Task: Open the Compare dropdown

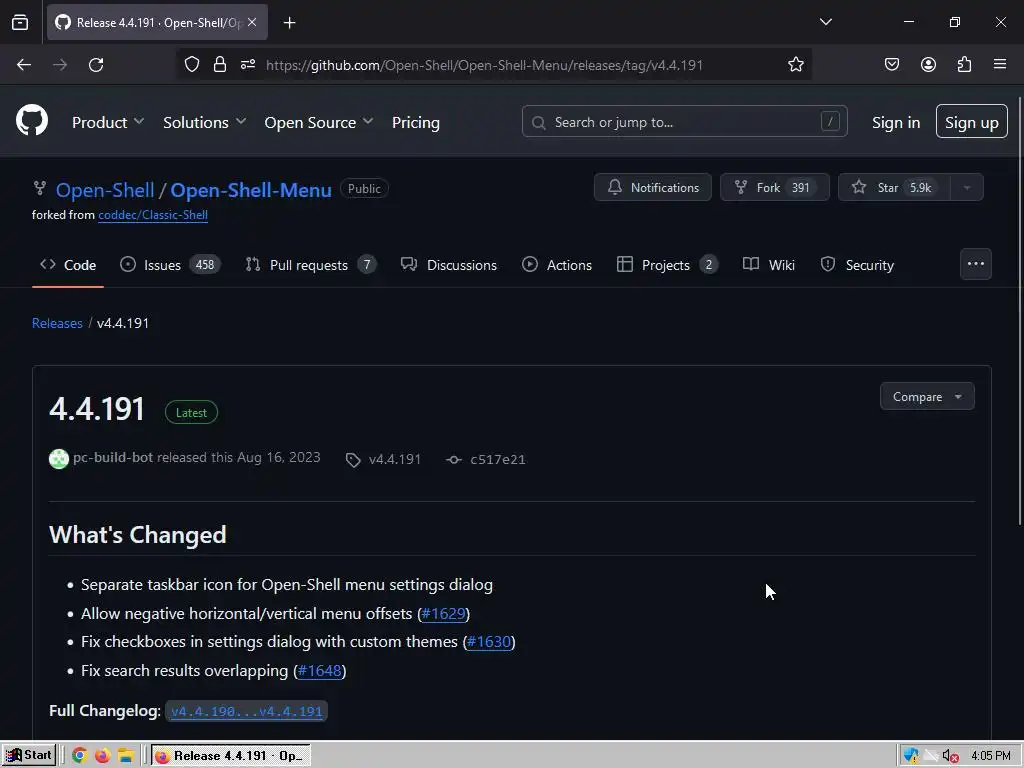Action: pos(927,396)
